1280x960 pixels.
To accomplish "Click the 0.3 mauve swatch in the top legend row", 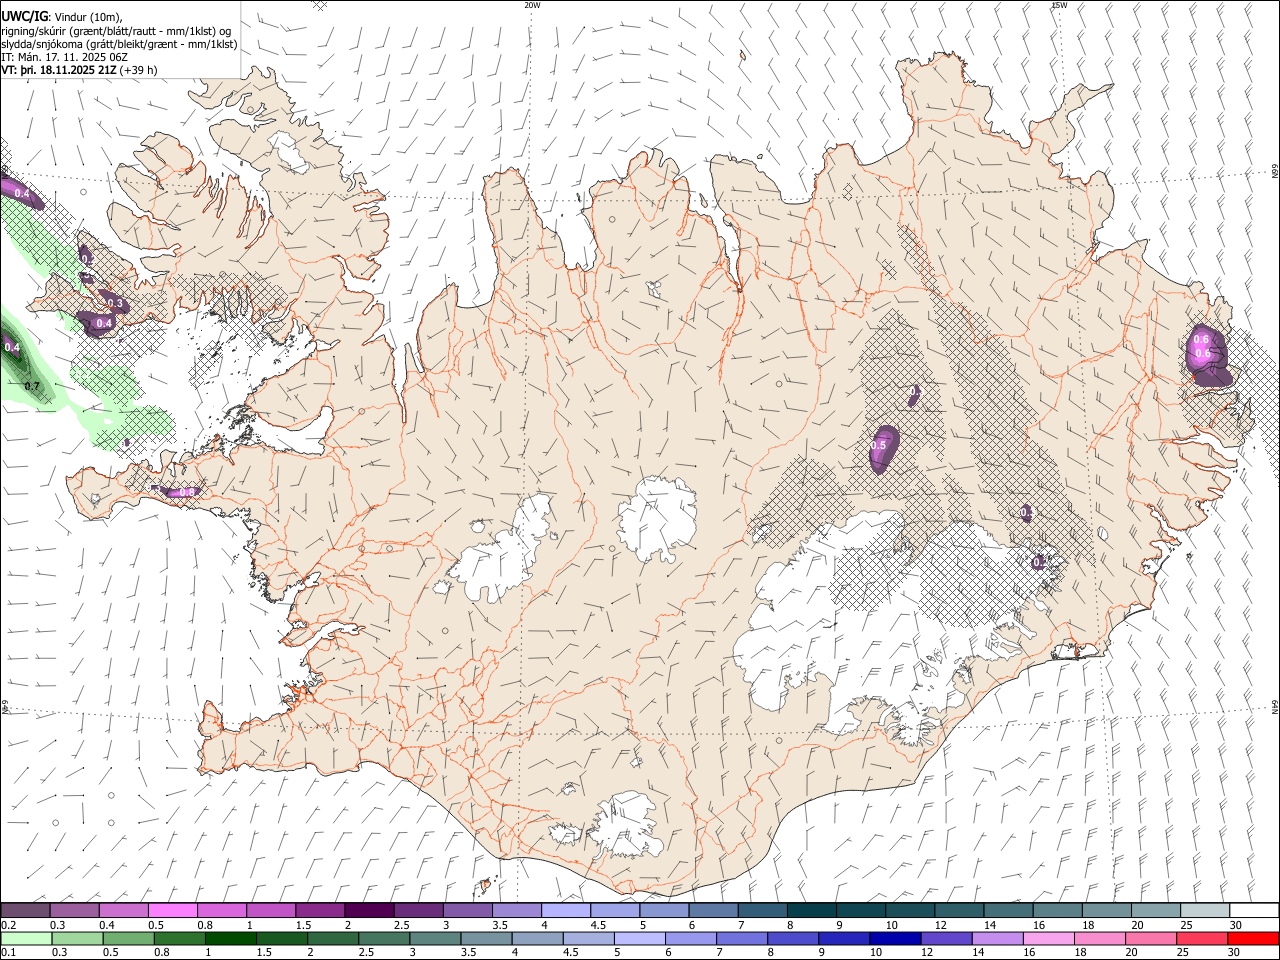I will (x=75, y=910).
